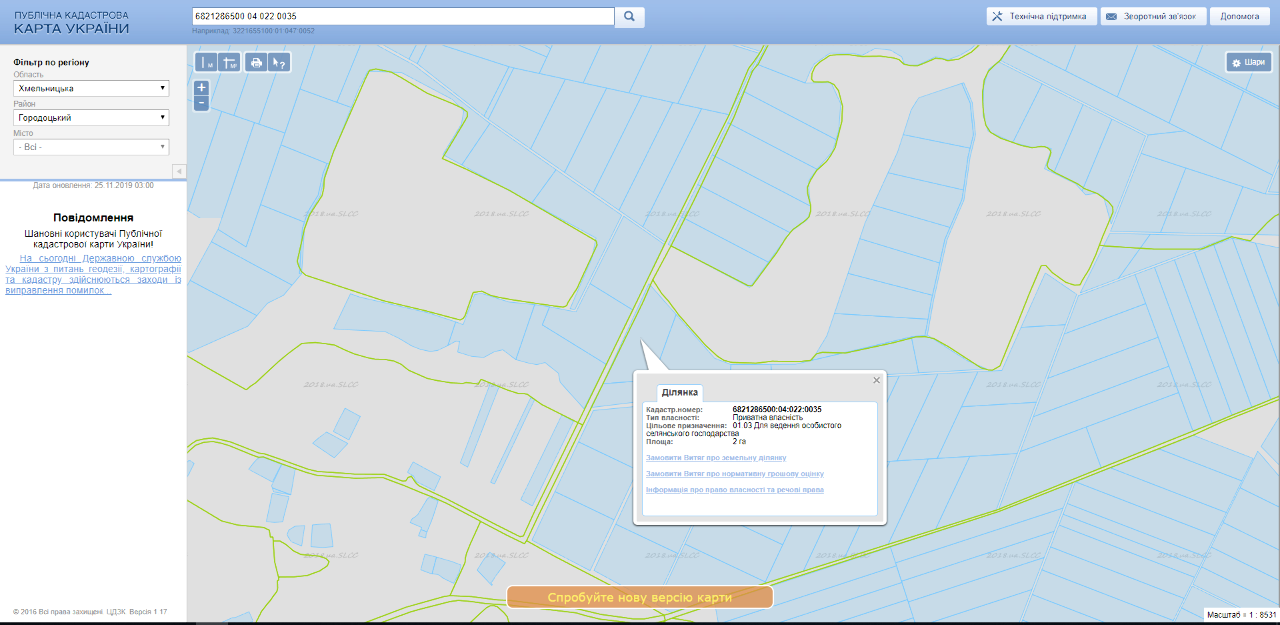Viewport: 1280px width, 625px height.
Task: Collapse the left sidebar panel arrow
Action: [x=180, y=171]
